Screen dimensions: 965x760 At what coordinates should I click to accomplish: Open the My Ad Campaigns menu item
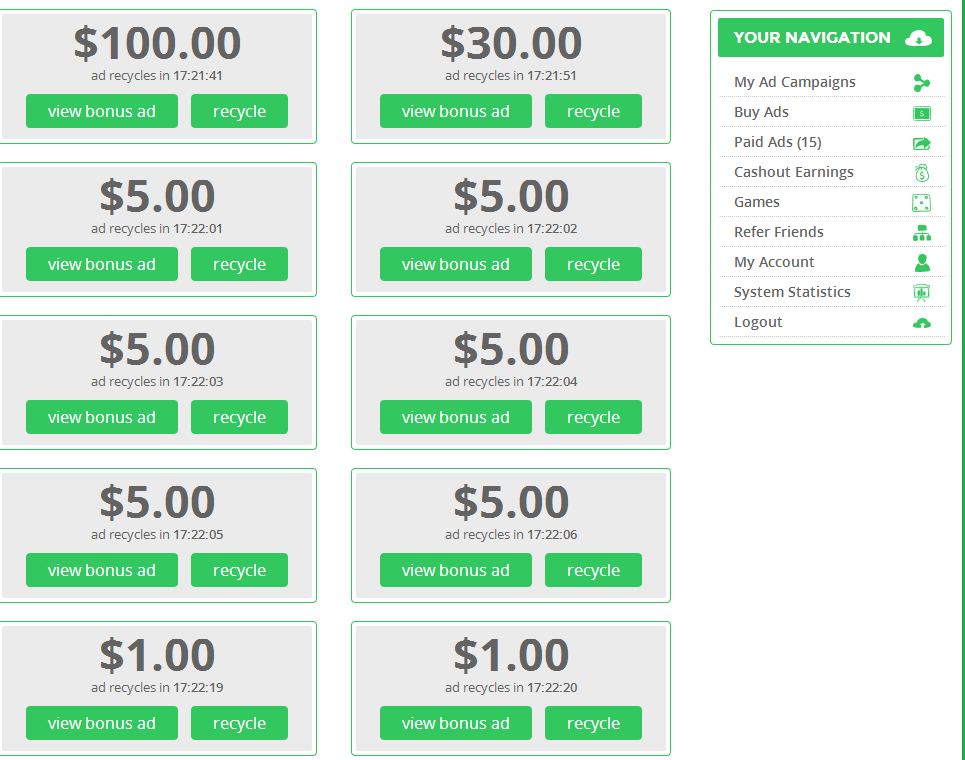(x=794, y=82)
